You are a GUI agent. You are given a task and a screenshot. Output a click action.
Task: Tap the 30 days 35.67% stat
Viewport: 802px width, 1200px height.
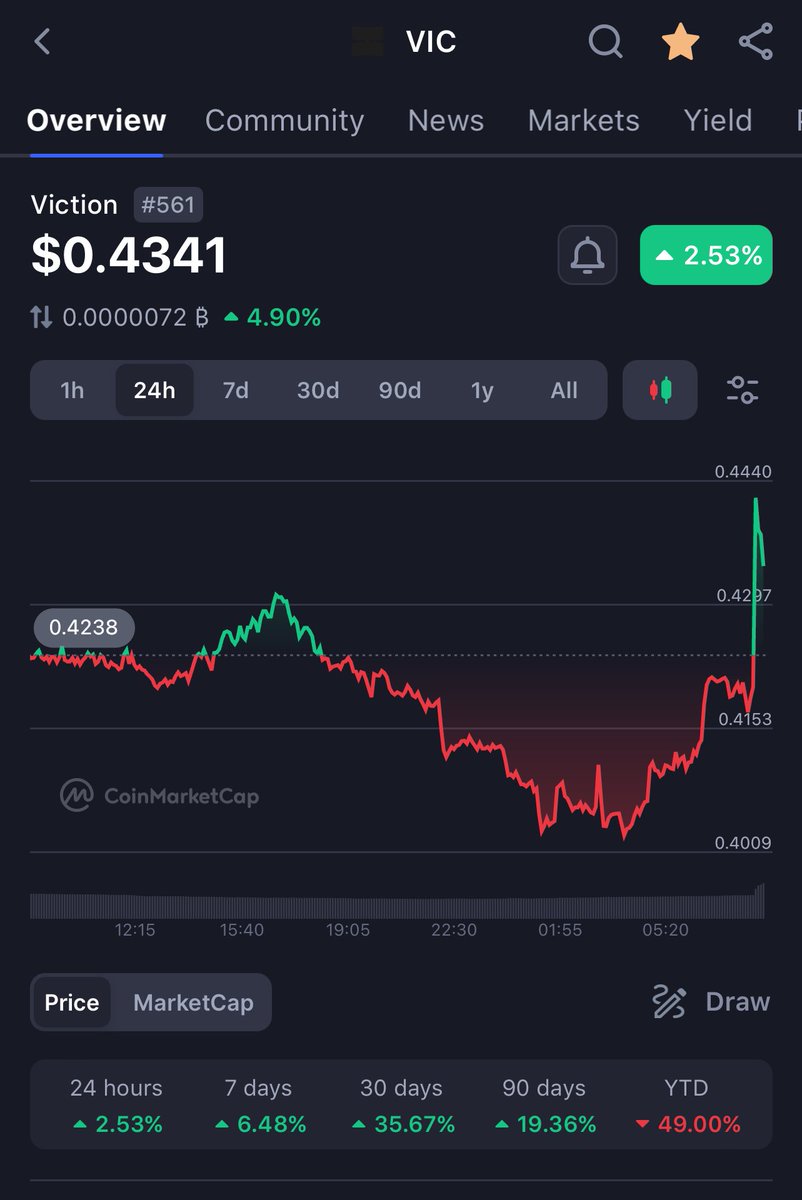tap(402, 1106)
